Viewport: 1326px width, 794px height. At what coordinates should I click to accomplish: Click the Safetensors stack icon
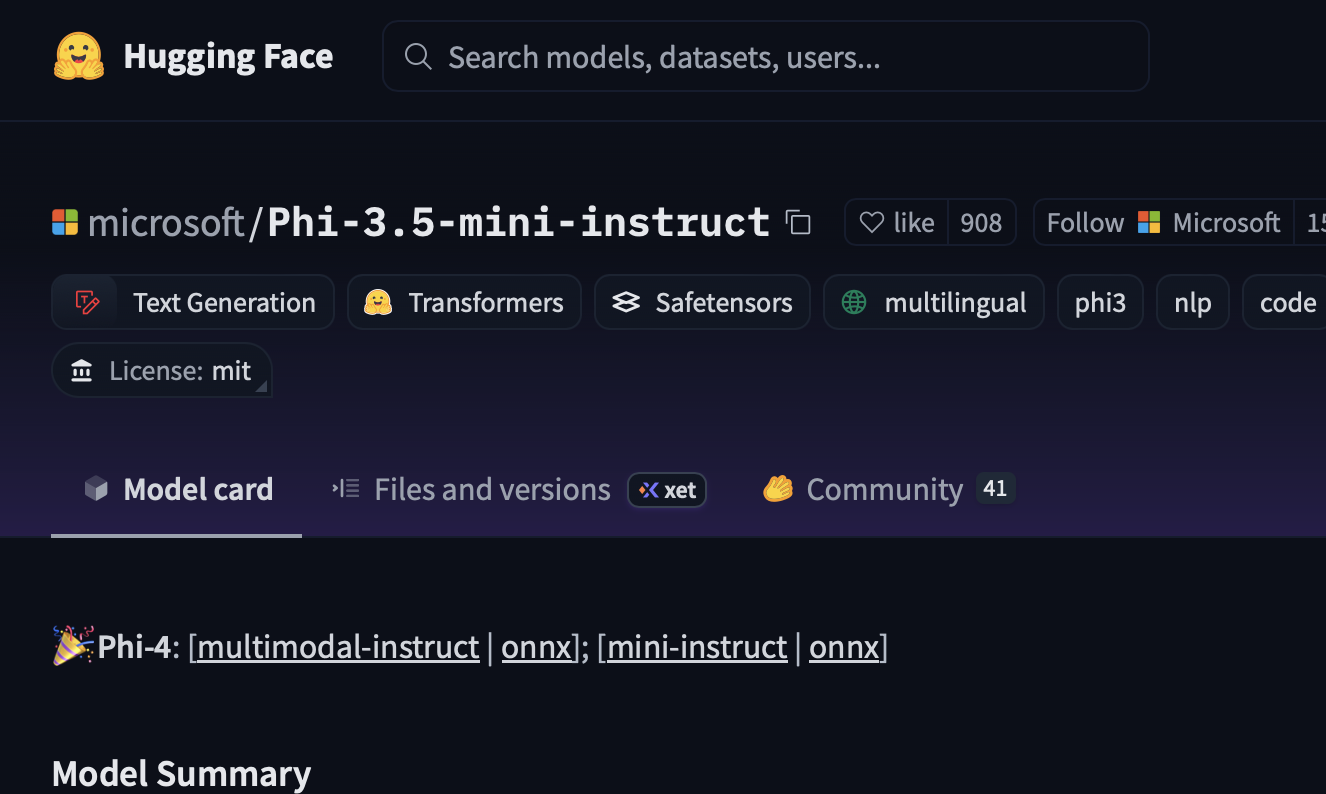point(626,302)
